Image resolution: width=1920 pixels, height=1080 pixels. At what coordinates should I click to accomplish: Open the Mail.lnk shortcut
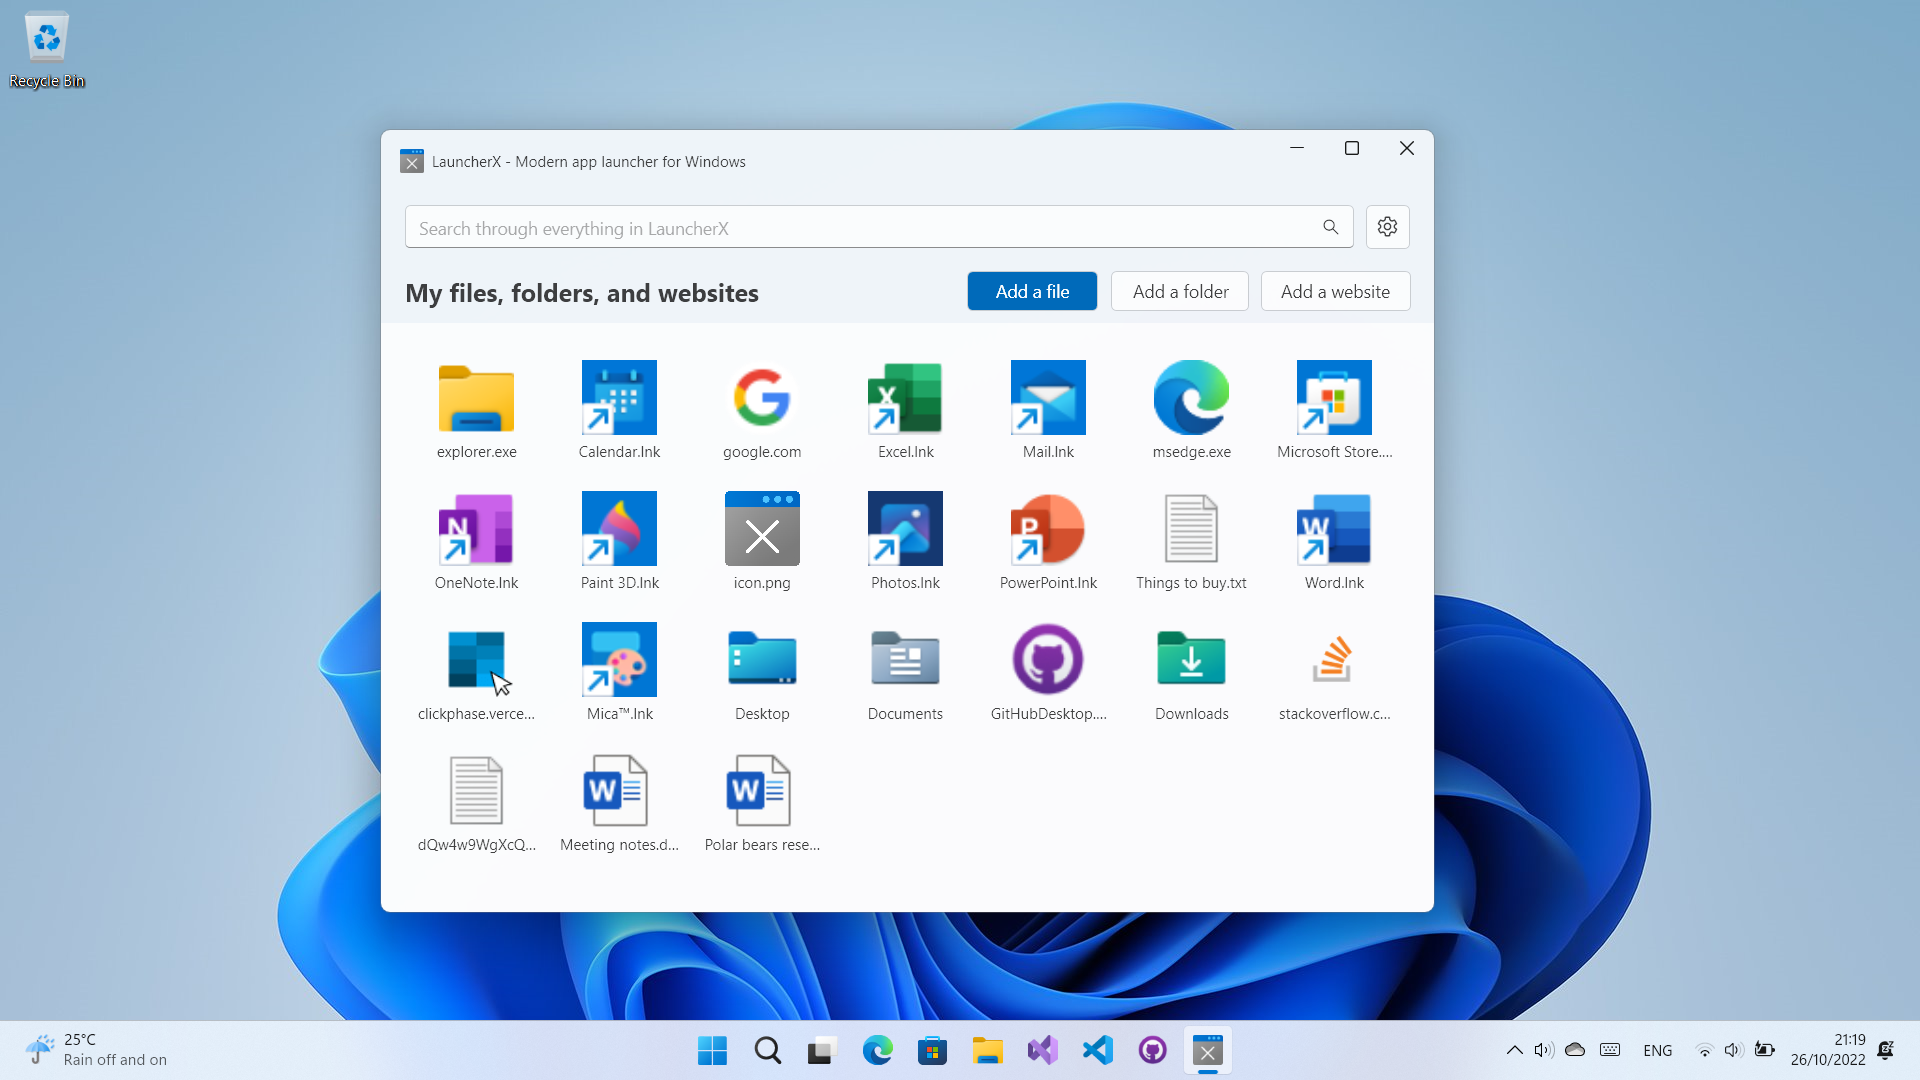(1048, 411)
